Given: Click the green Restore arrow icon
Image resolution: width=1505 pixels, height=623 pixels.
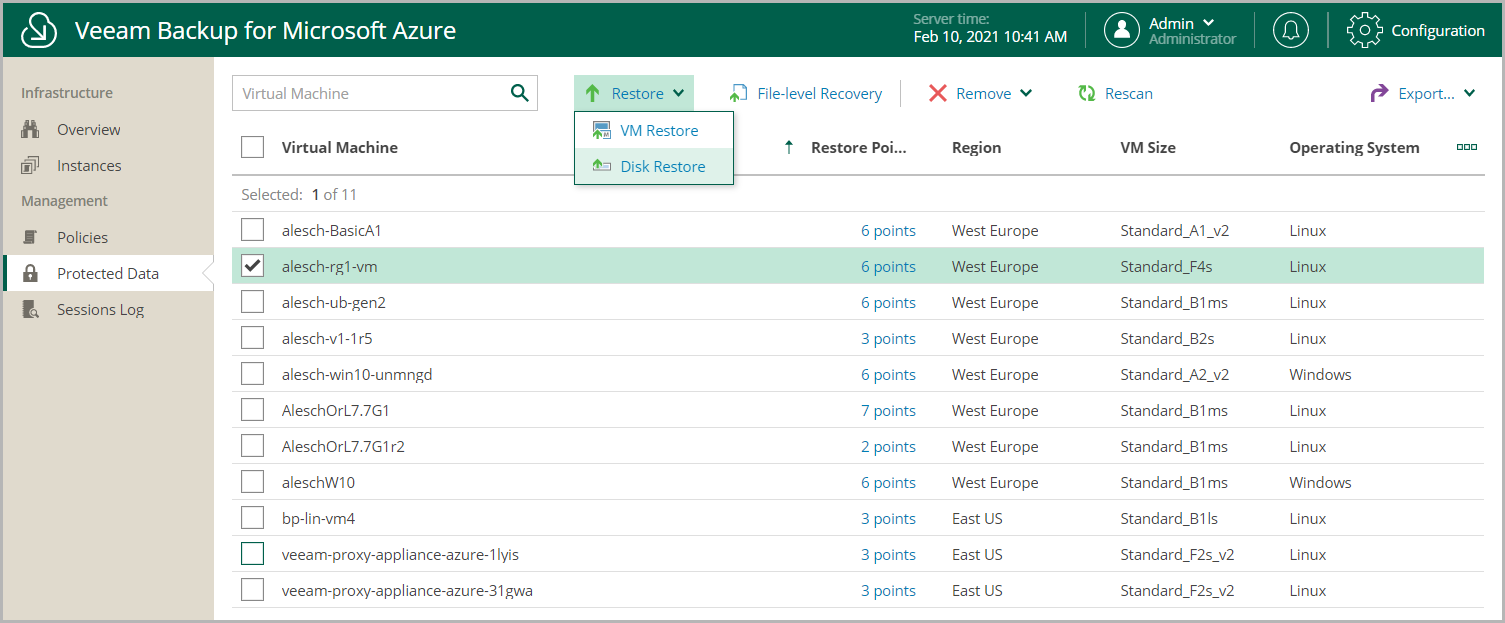Looking at the screenshot, I should click(592, 93).
